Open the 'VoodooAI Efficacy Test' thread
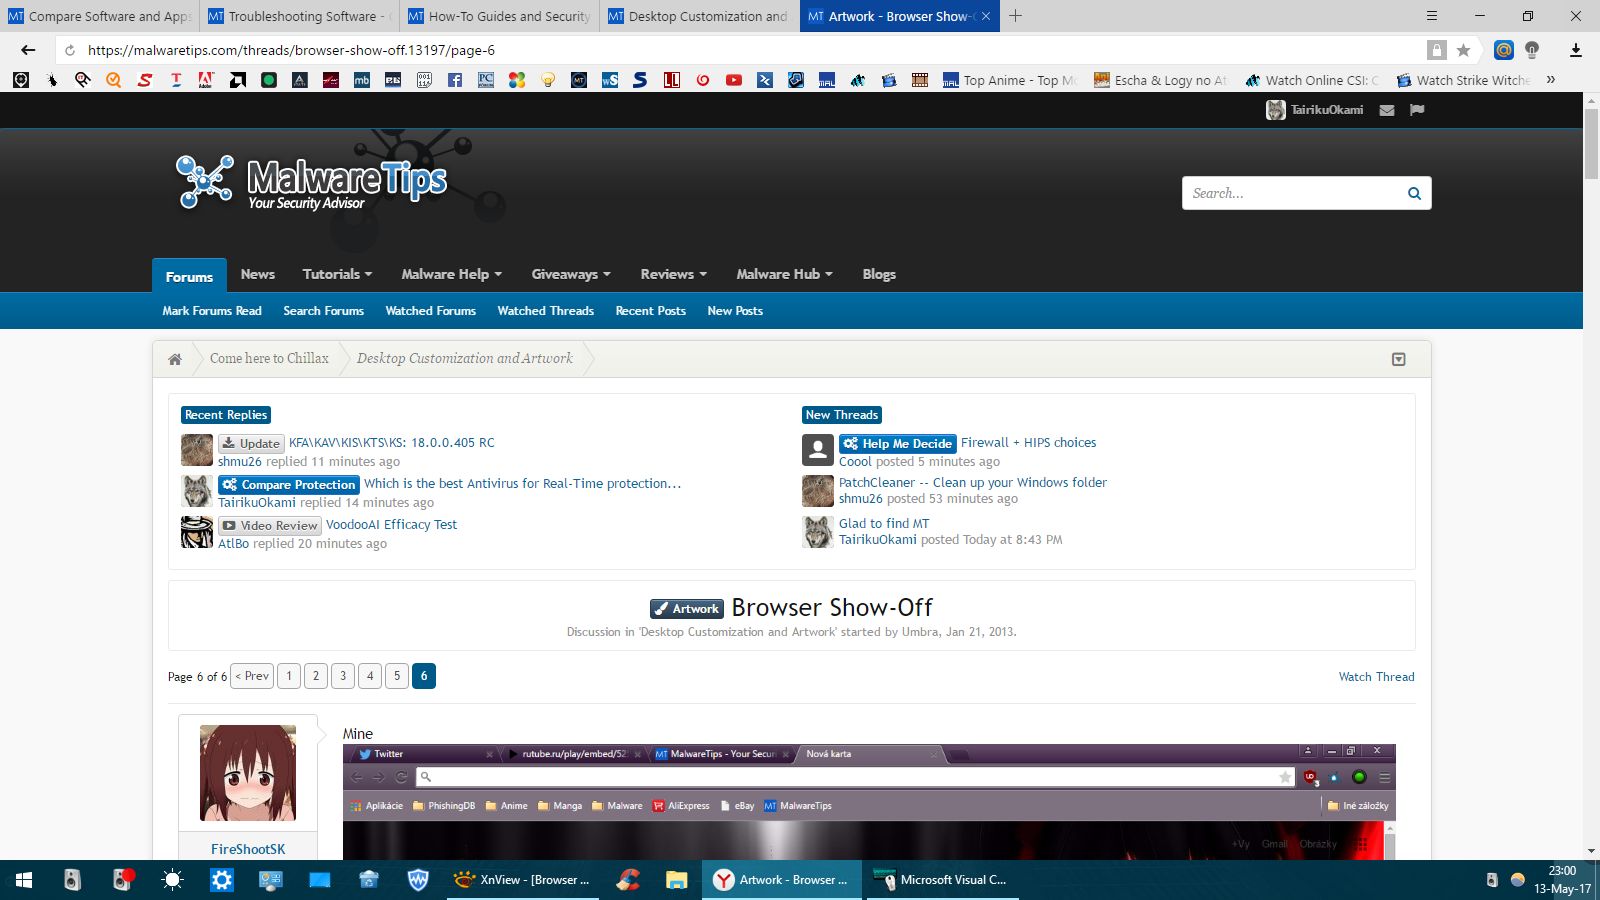The height and width of the screenshot is (900, 1600). (x=391, y=524)
